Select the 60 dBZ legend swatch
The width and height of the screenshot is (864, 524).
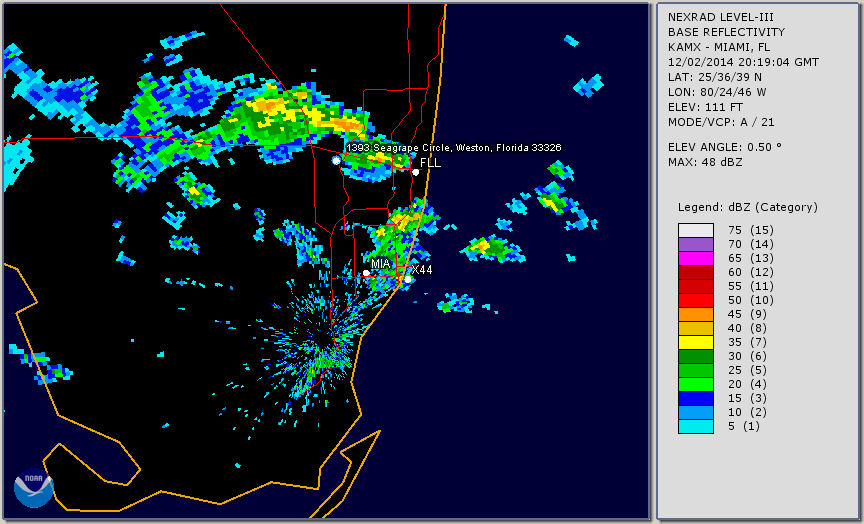tap(696, 272)
